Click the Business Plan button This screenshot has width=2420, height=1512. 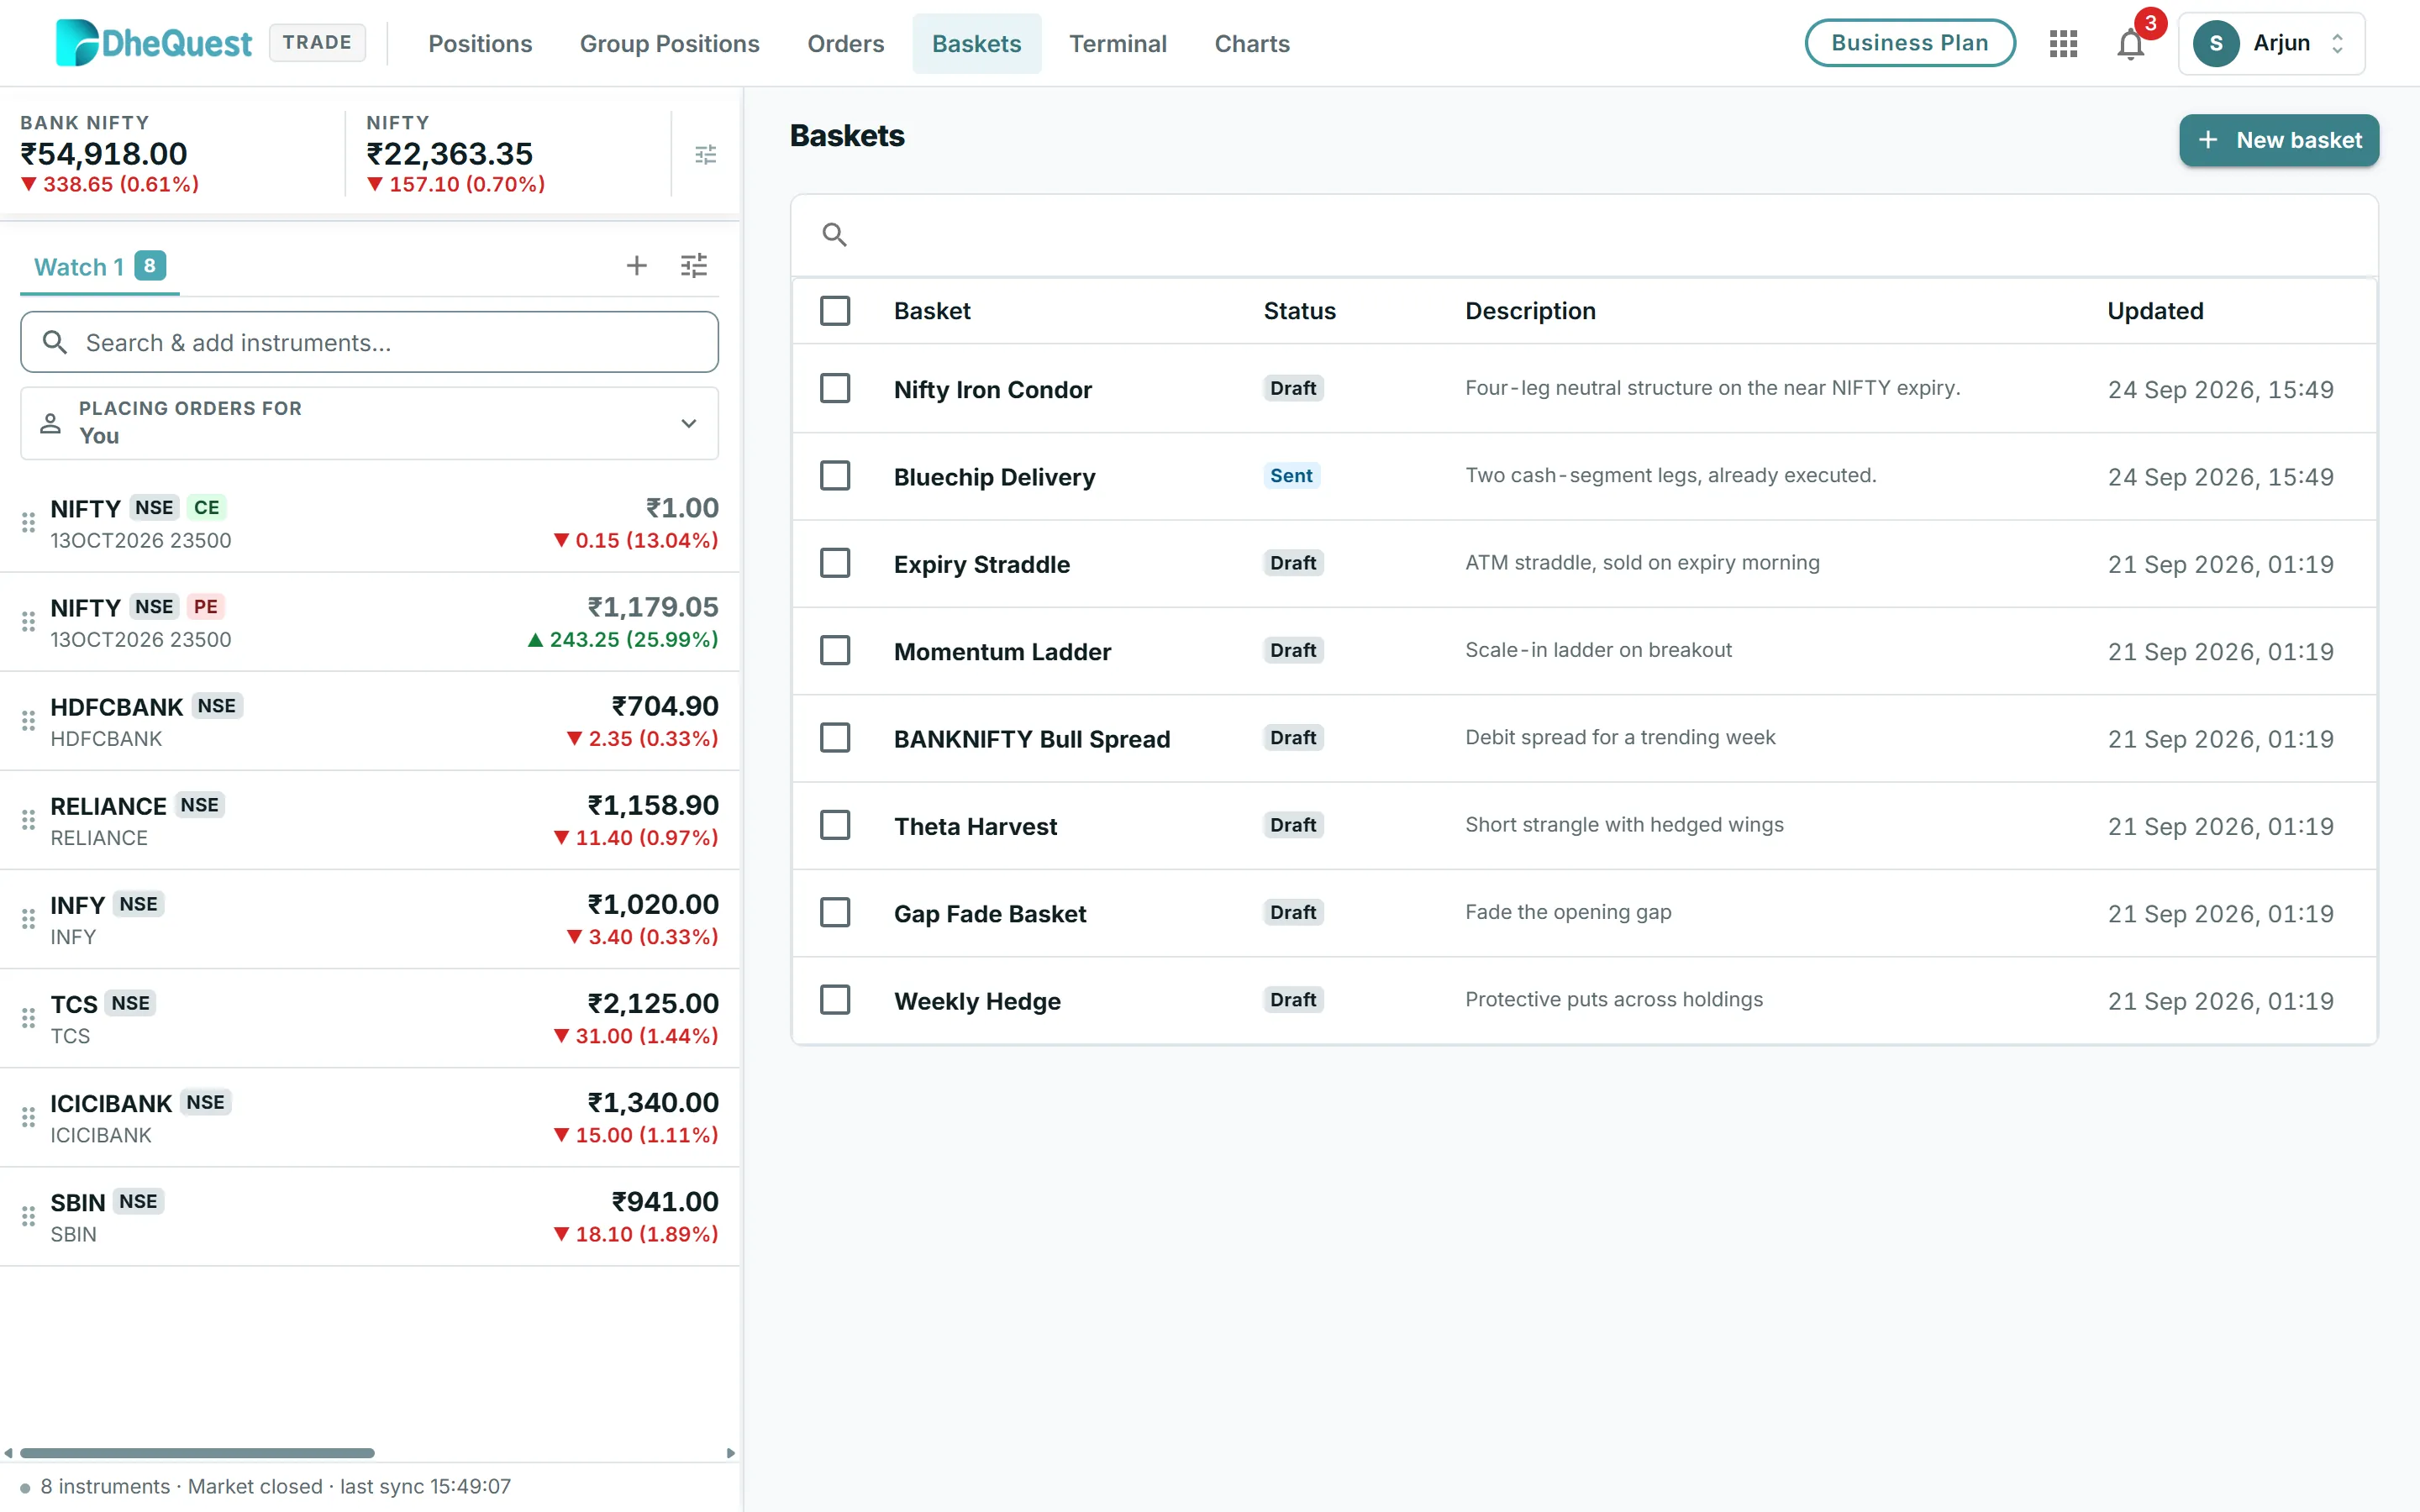click(1909, 43)
